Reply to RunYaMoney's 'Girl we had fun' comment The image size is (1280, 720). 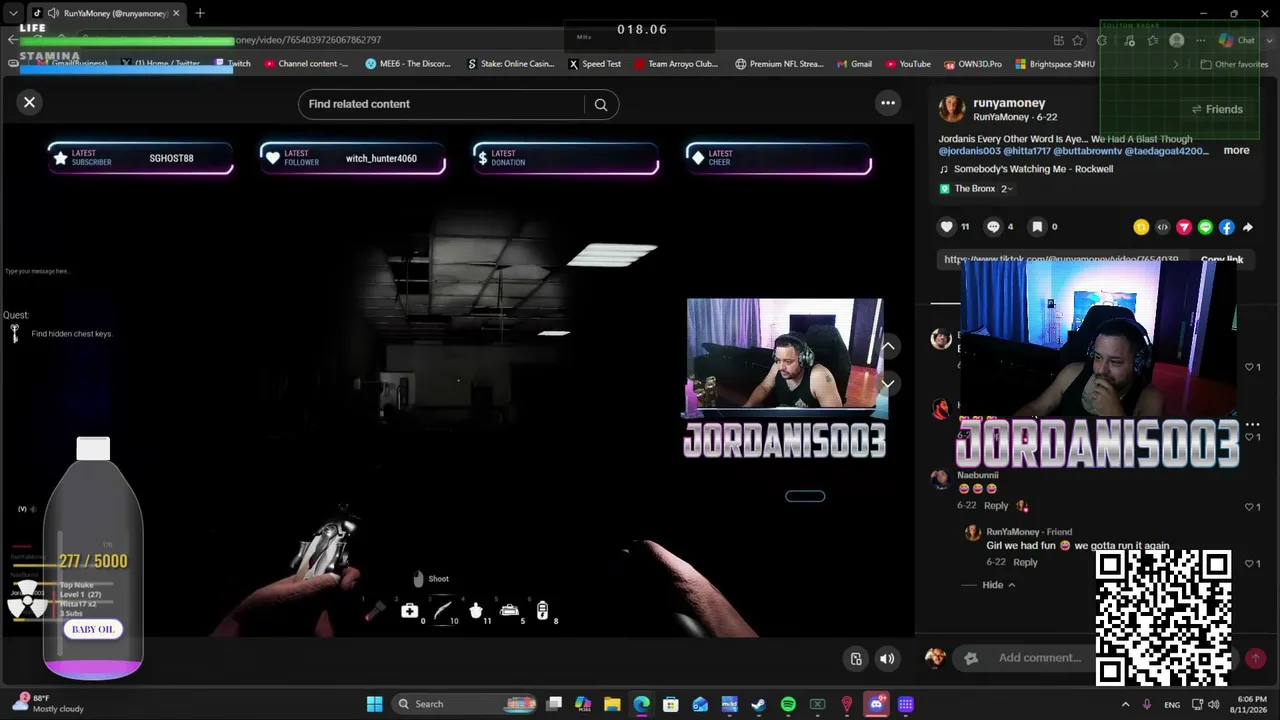(x=1026, y=562)
